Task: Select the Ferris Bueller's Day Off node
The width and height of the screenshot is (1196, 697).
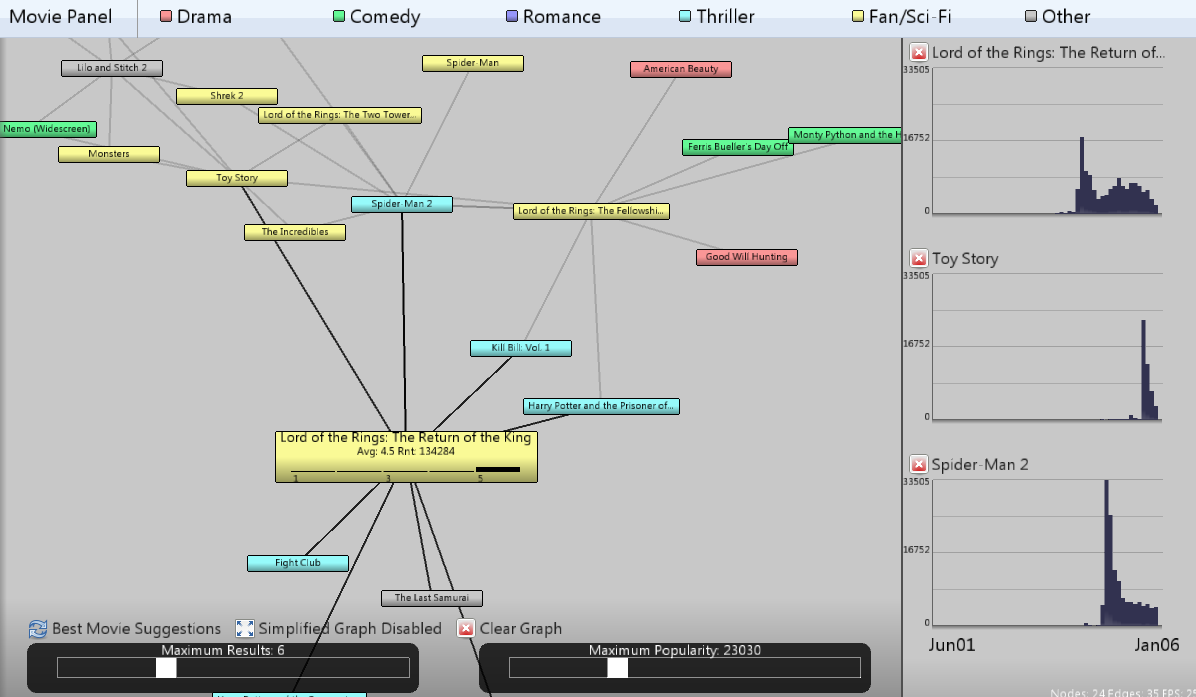Action: 738,147
